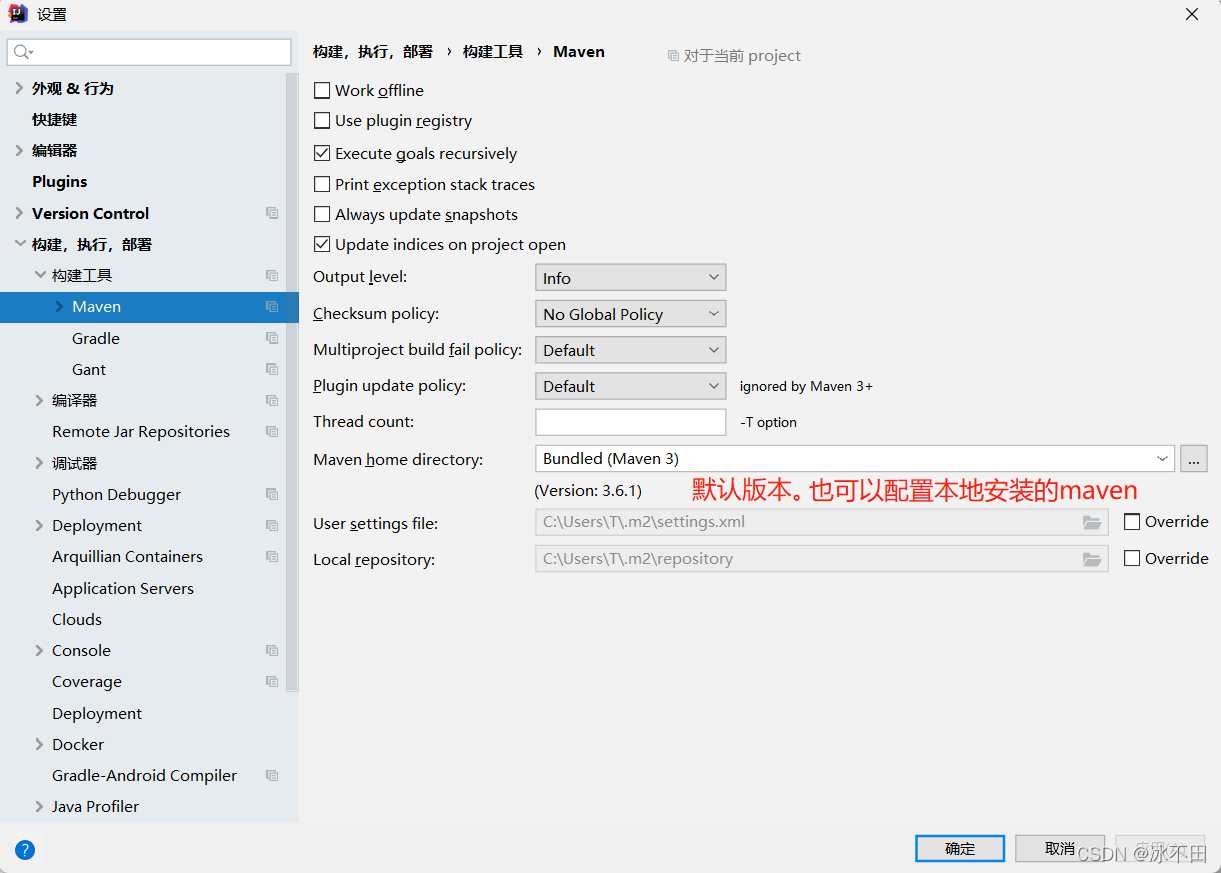Expand the Maven tree node arrow
The image size is (1221, 873).
point(59,307)
